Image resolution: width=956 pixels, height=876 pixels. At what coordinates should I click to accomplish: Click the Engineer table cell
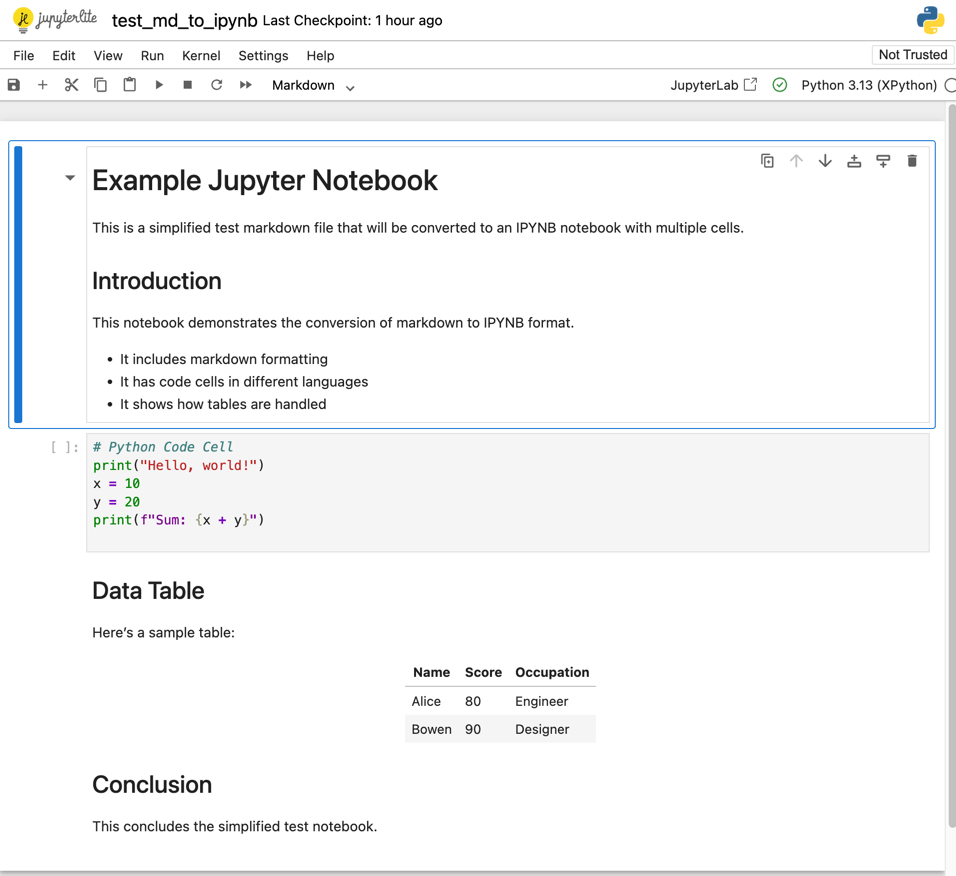point(541,701)
